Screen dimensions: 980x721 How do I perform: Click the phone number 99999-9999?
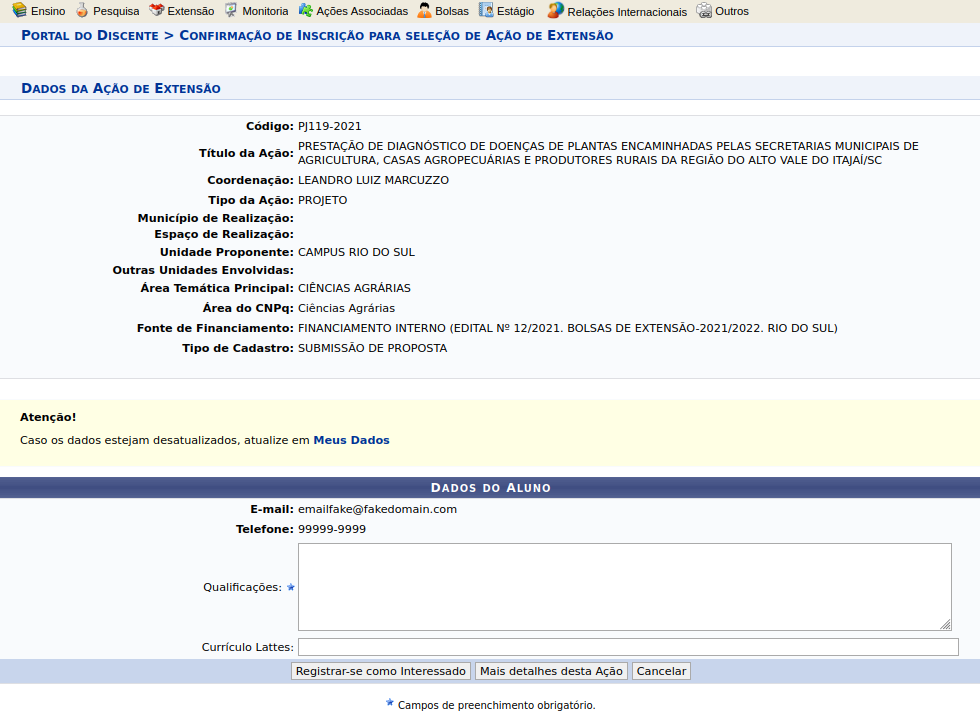pos(332,529)
